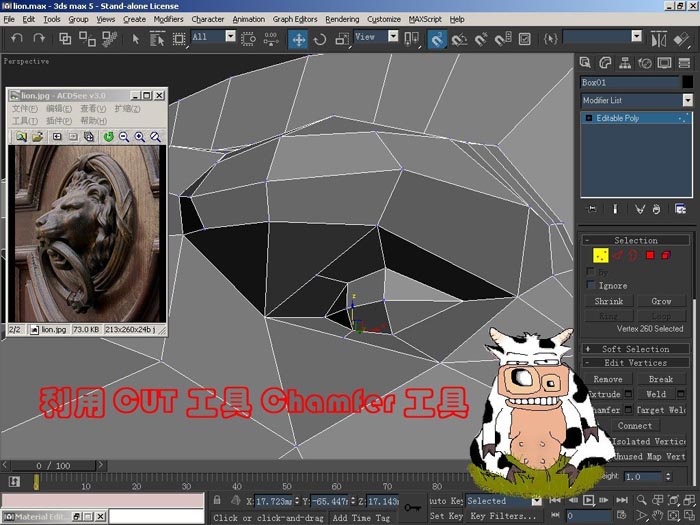Screen dimensions: 700x525
Task: Select Border sub-object level icon
Action: (633, 255)
